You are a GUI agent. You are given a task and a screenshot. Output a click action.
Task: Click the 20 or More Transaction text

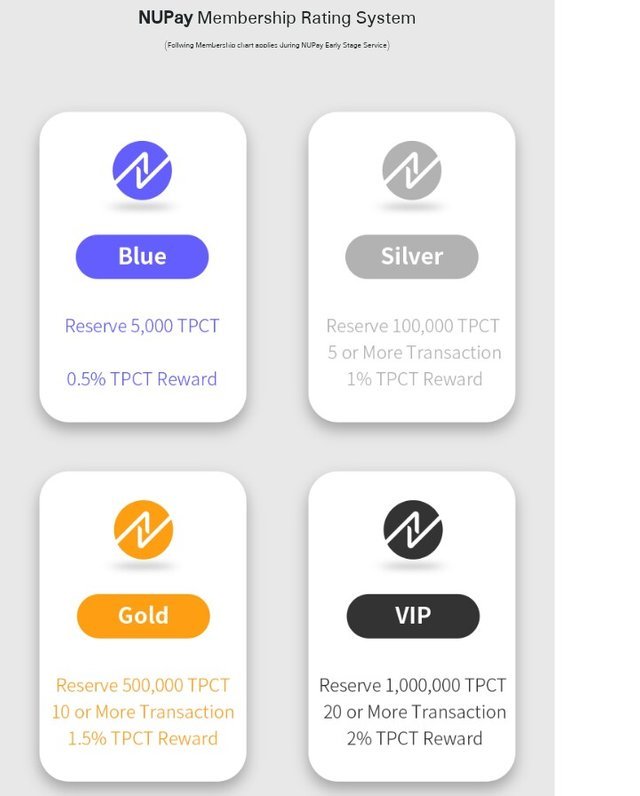(x=414, y=712)
